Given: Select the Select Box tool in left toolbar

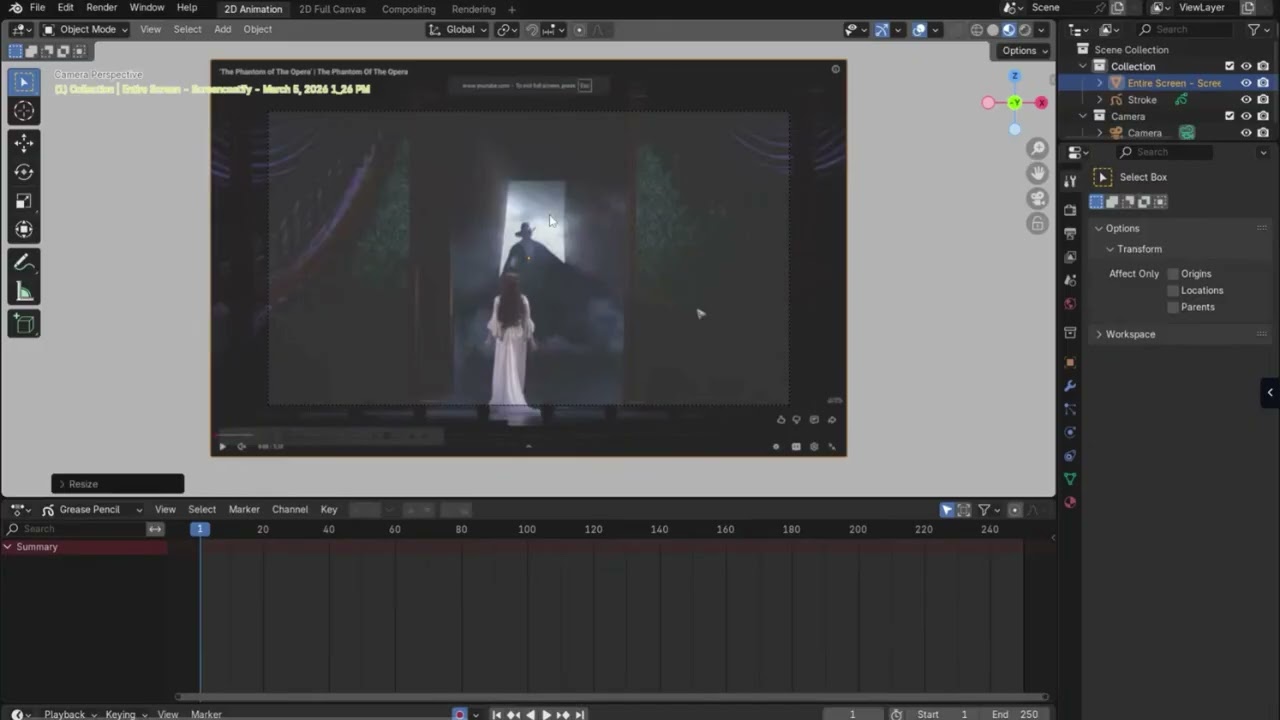Looking at the screenshot, I should (24, 82).
